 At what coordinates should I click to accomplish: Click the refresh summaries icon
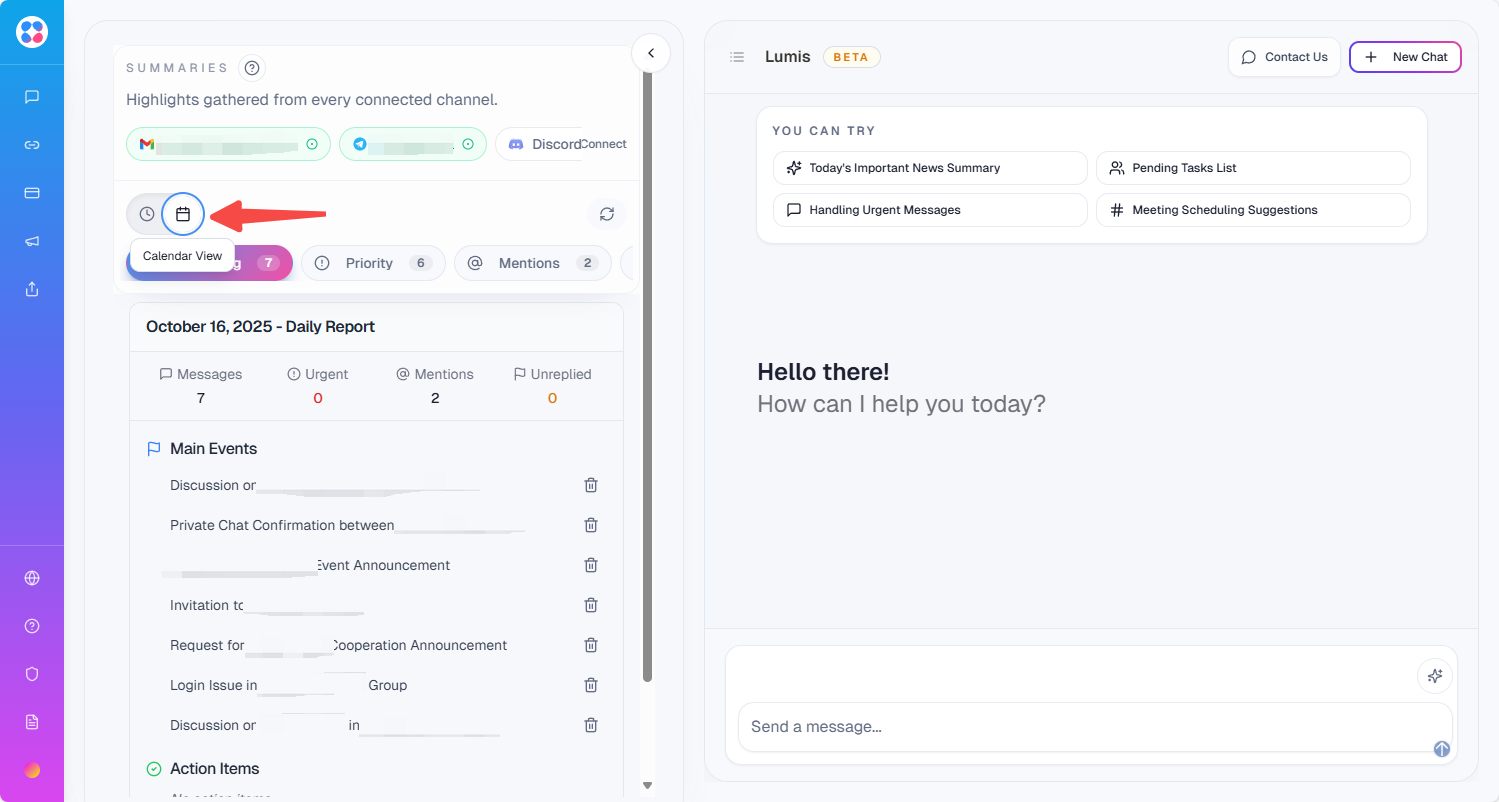[606, 214]
